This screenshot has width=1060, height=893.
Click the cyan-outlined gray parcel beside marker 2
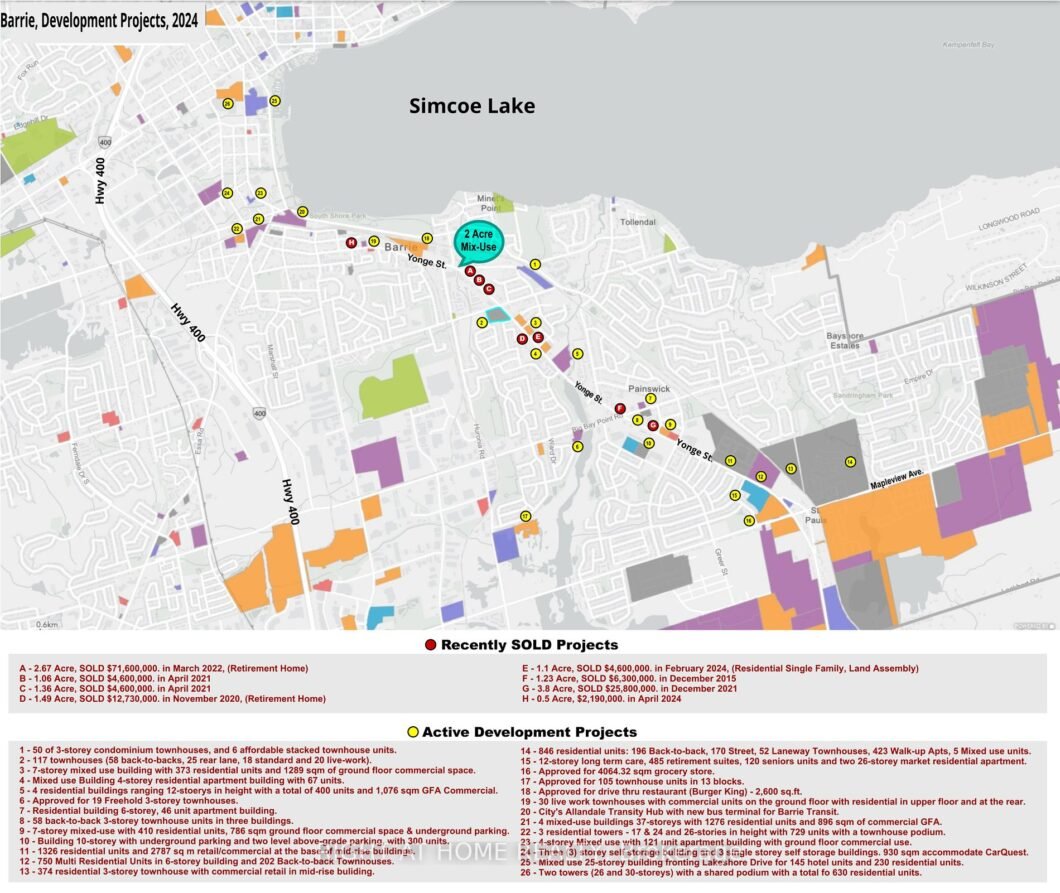click(x=497, y=316)
